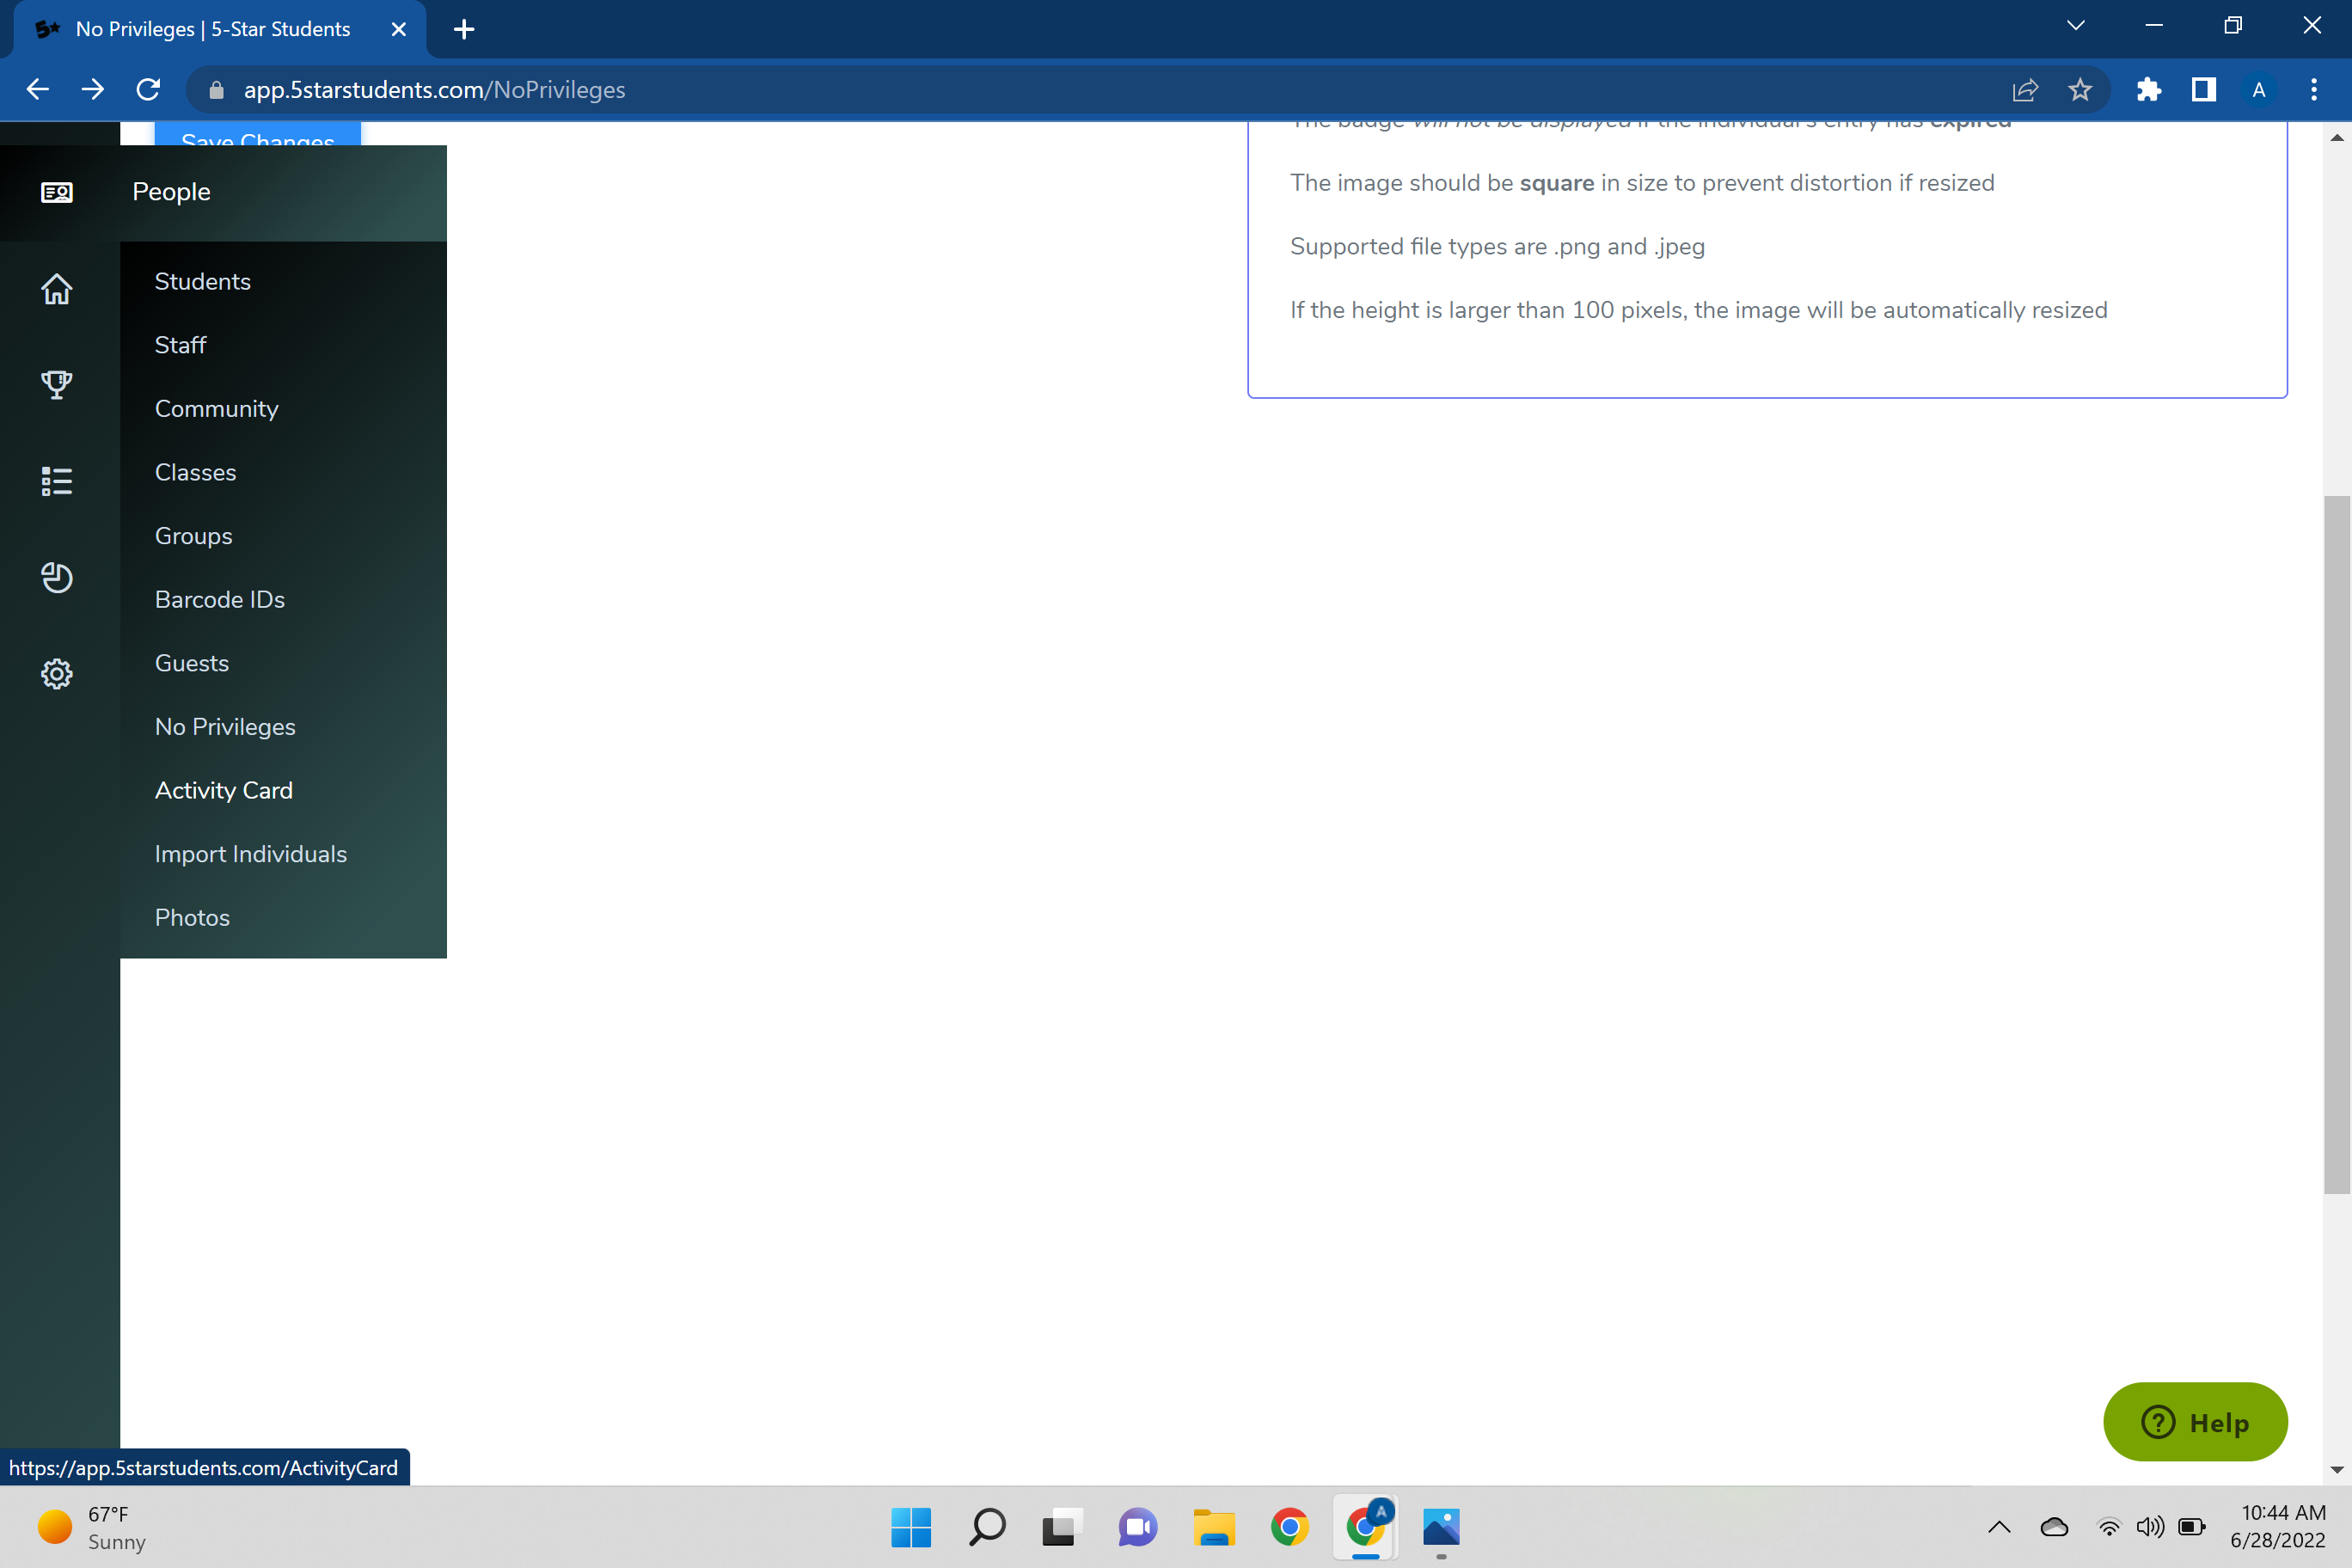Select No Privileges in People menu

pos(225,727)
